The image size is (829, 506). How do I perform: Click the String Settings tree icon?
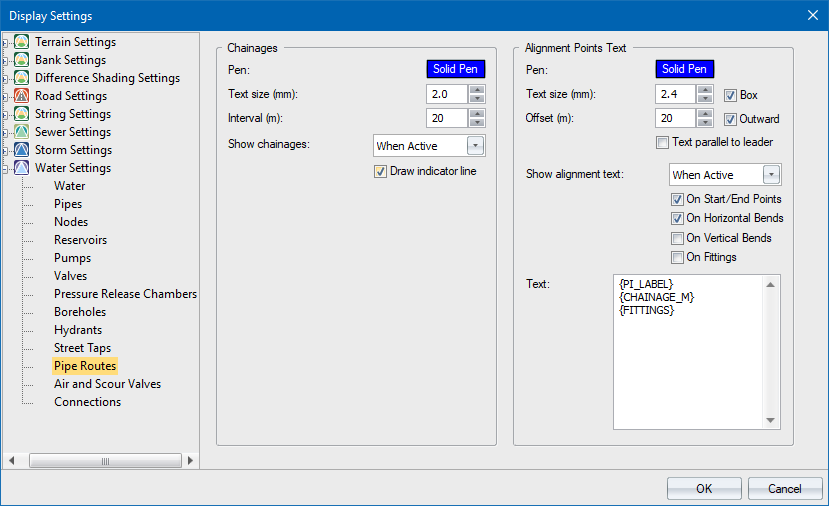click(x=22, y=114)
